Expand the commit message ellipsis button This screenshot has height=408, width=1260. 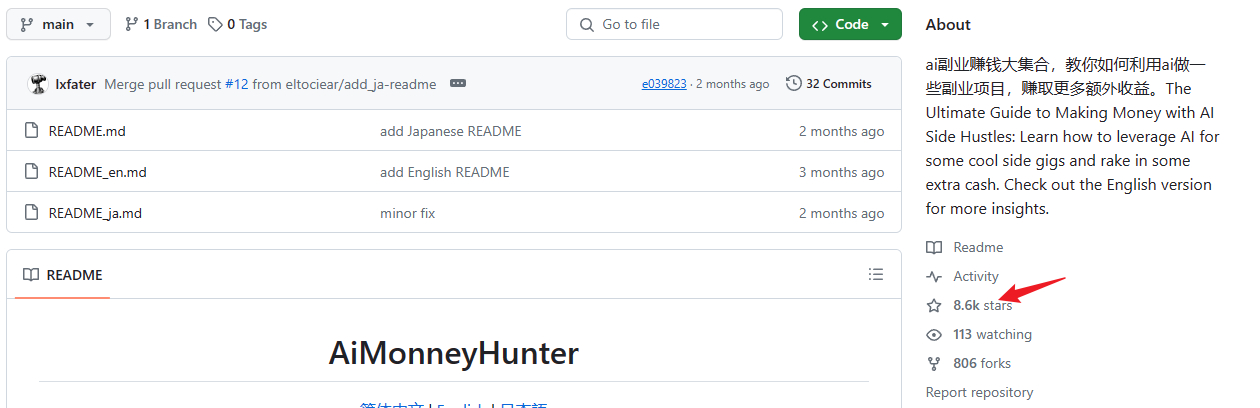click(458, 84)
